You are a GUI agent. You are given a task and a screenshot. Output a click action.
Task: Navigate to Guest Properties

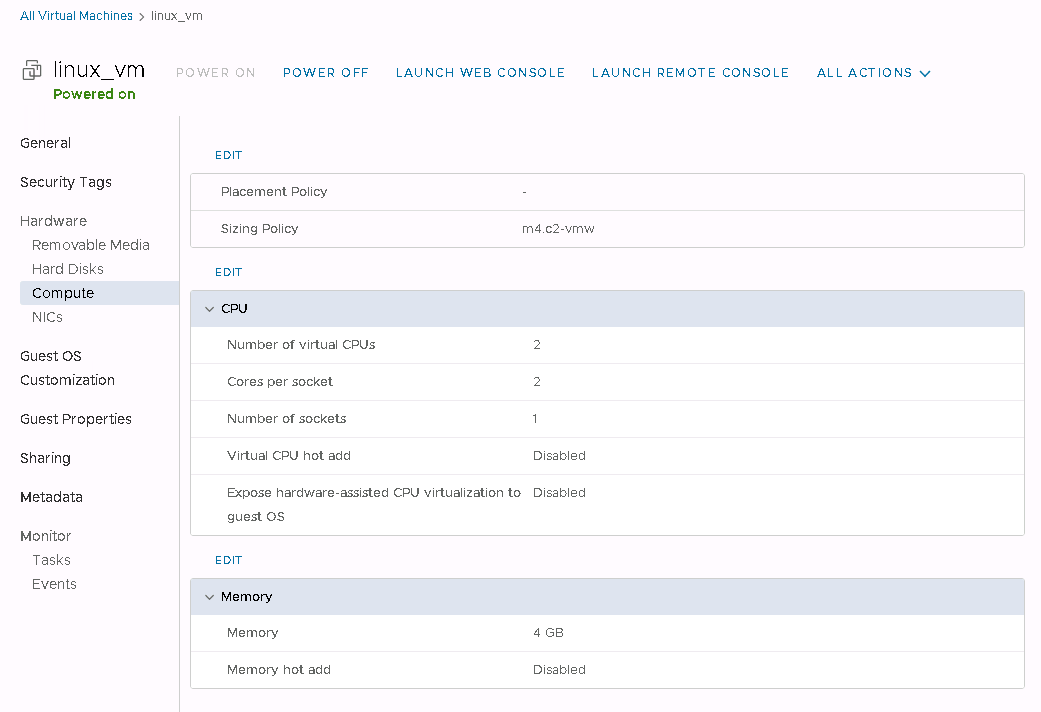76,419
